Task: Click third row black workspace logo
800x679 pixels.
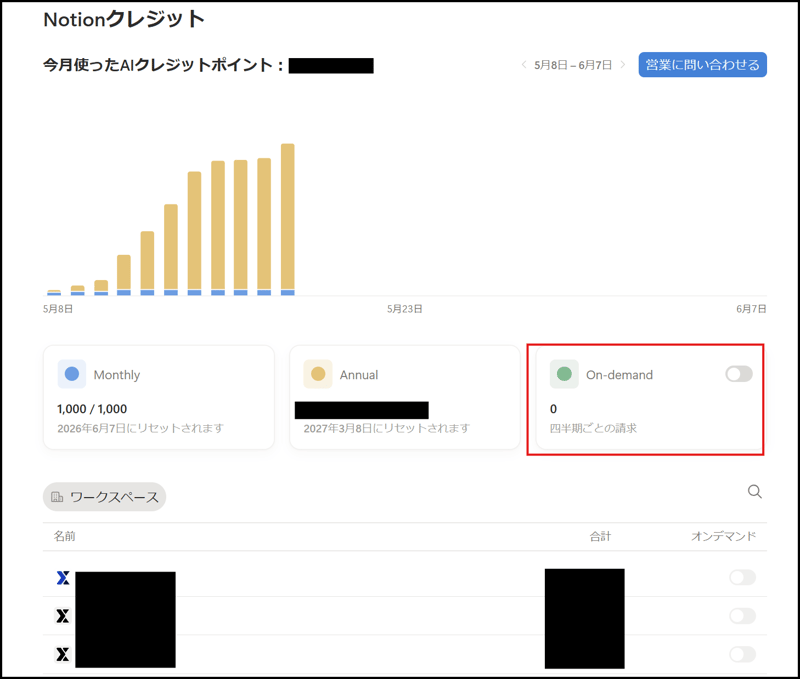Action: click(63, 654)
